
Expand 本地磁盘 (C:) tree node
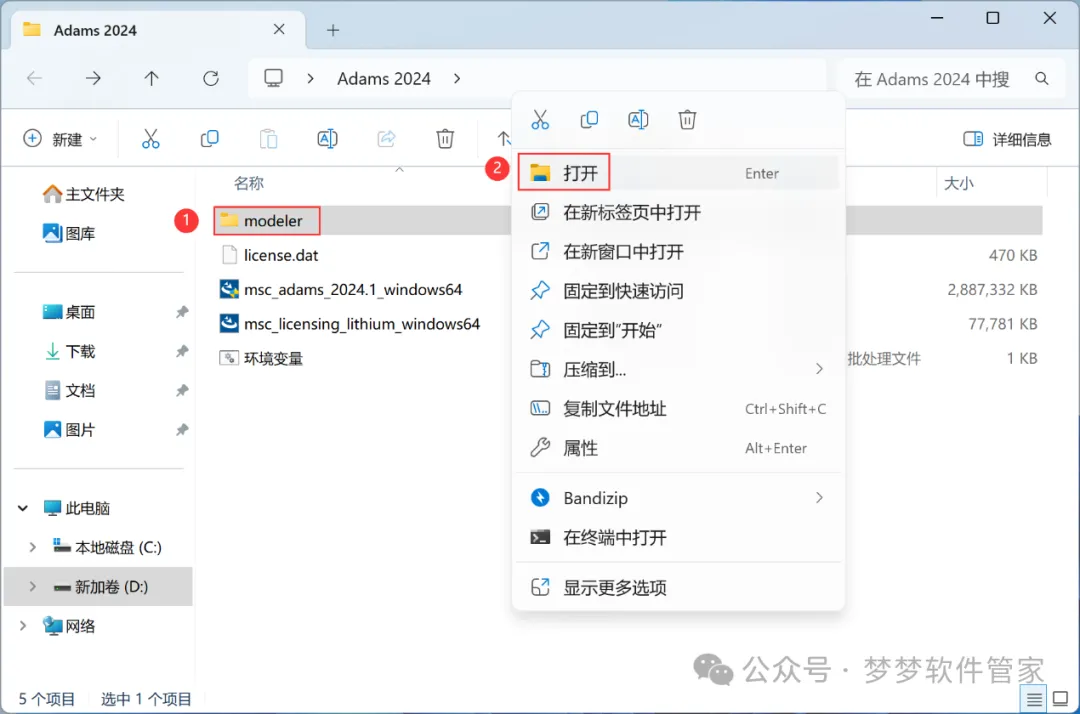[32, 547]
